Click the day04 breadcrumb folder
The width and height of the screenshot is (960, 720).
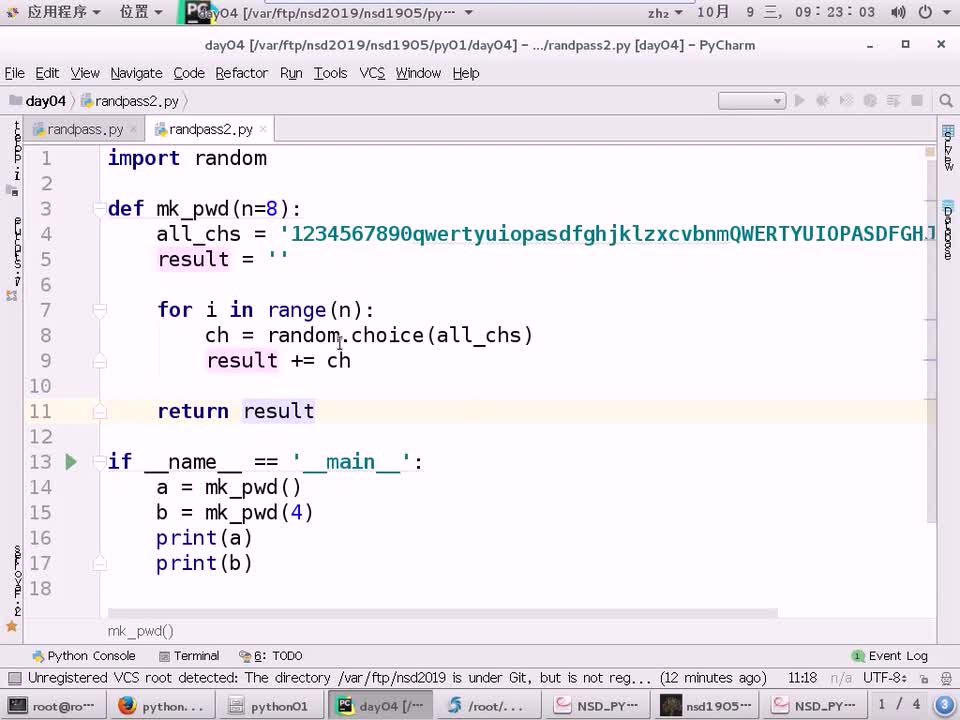(x=38, y=101)
